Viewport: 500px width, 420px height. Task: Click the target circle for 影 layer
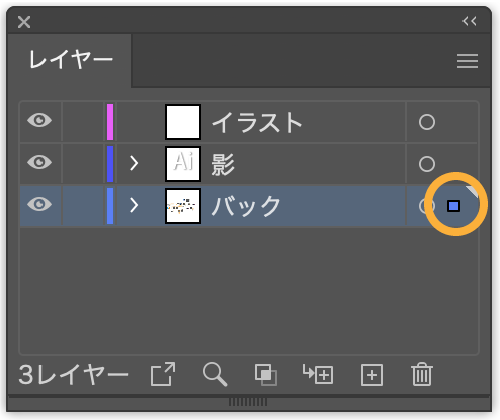(427, 164)
